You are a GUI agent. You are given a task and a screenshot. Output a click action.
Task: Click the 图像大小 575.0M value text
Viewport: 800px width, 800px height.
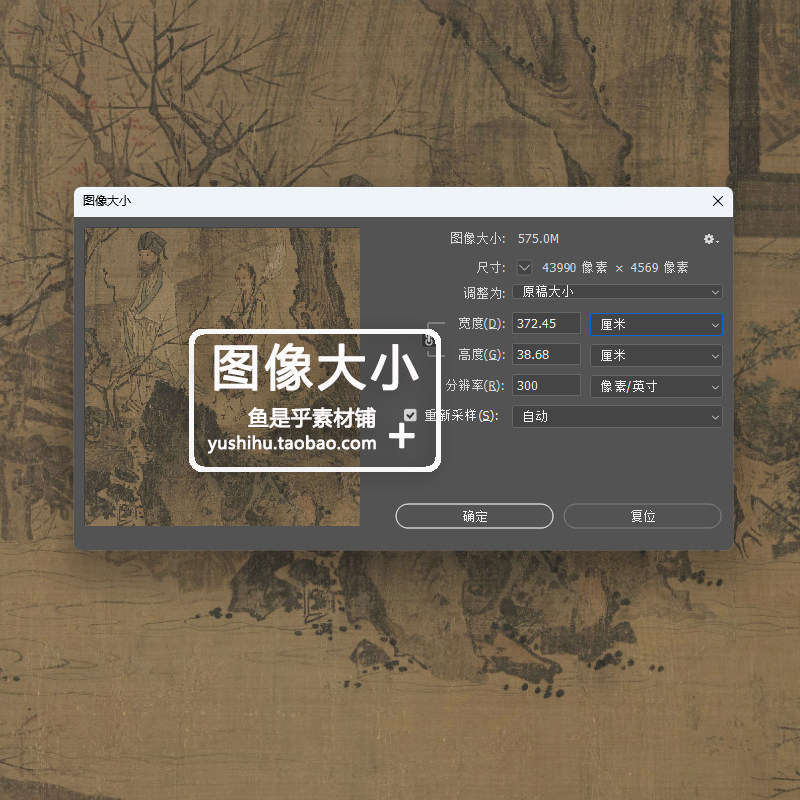pyautogui.click(x=538, y=239)
